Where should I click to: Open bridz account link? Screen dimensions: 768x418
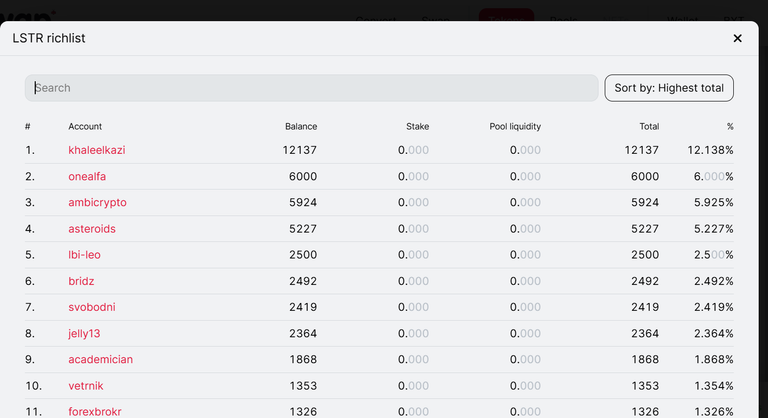coord(81,281)
